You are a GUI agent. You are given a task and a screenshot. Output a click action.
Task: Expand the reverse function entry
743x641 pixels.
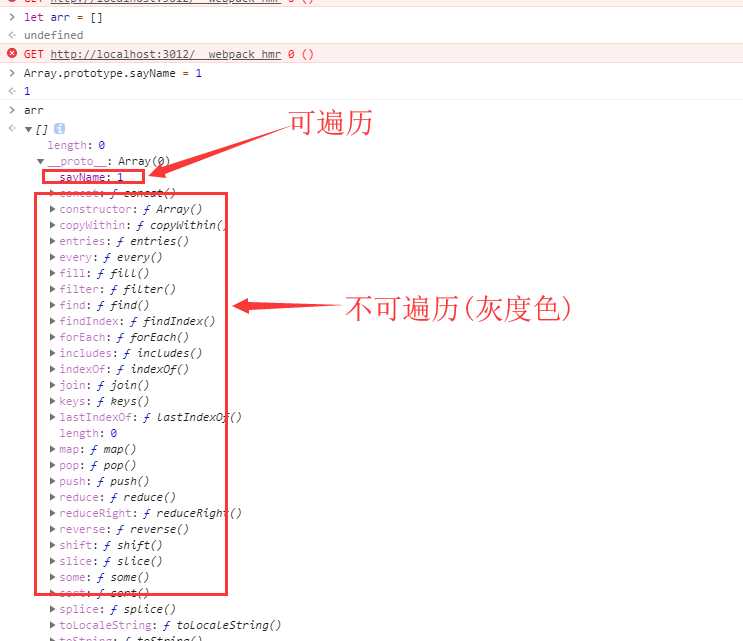(x=53, y=529)
